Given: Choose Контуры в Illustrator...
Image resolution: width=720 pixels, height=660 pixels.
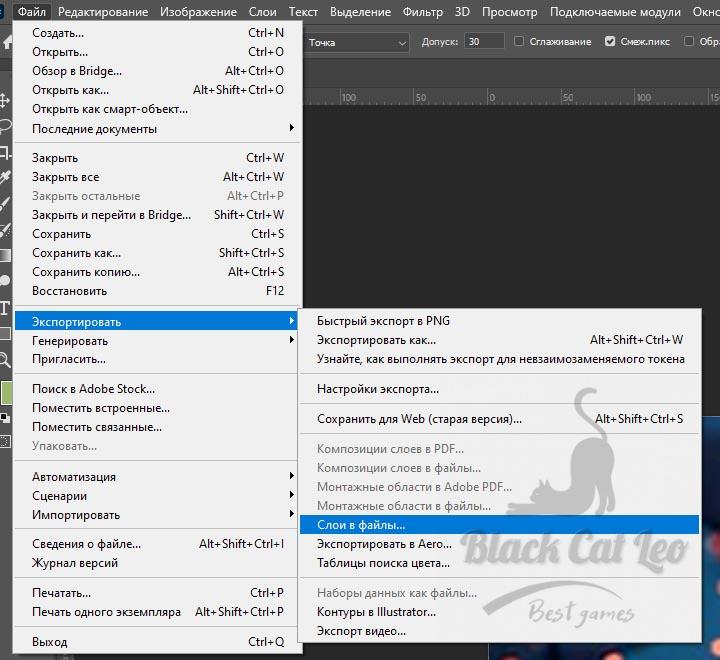Looking at the screenshot, I should point(500,612).
